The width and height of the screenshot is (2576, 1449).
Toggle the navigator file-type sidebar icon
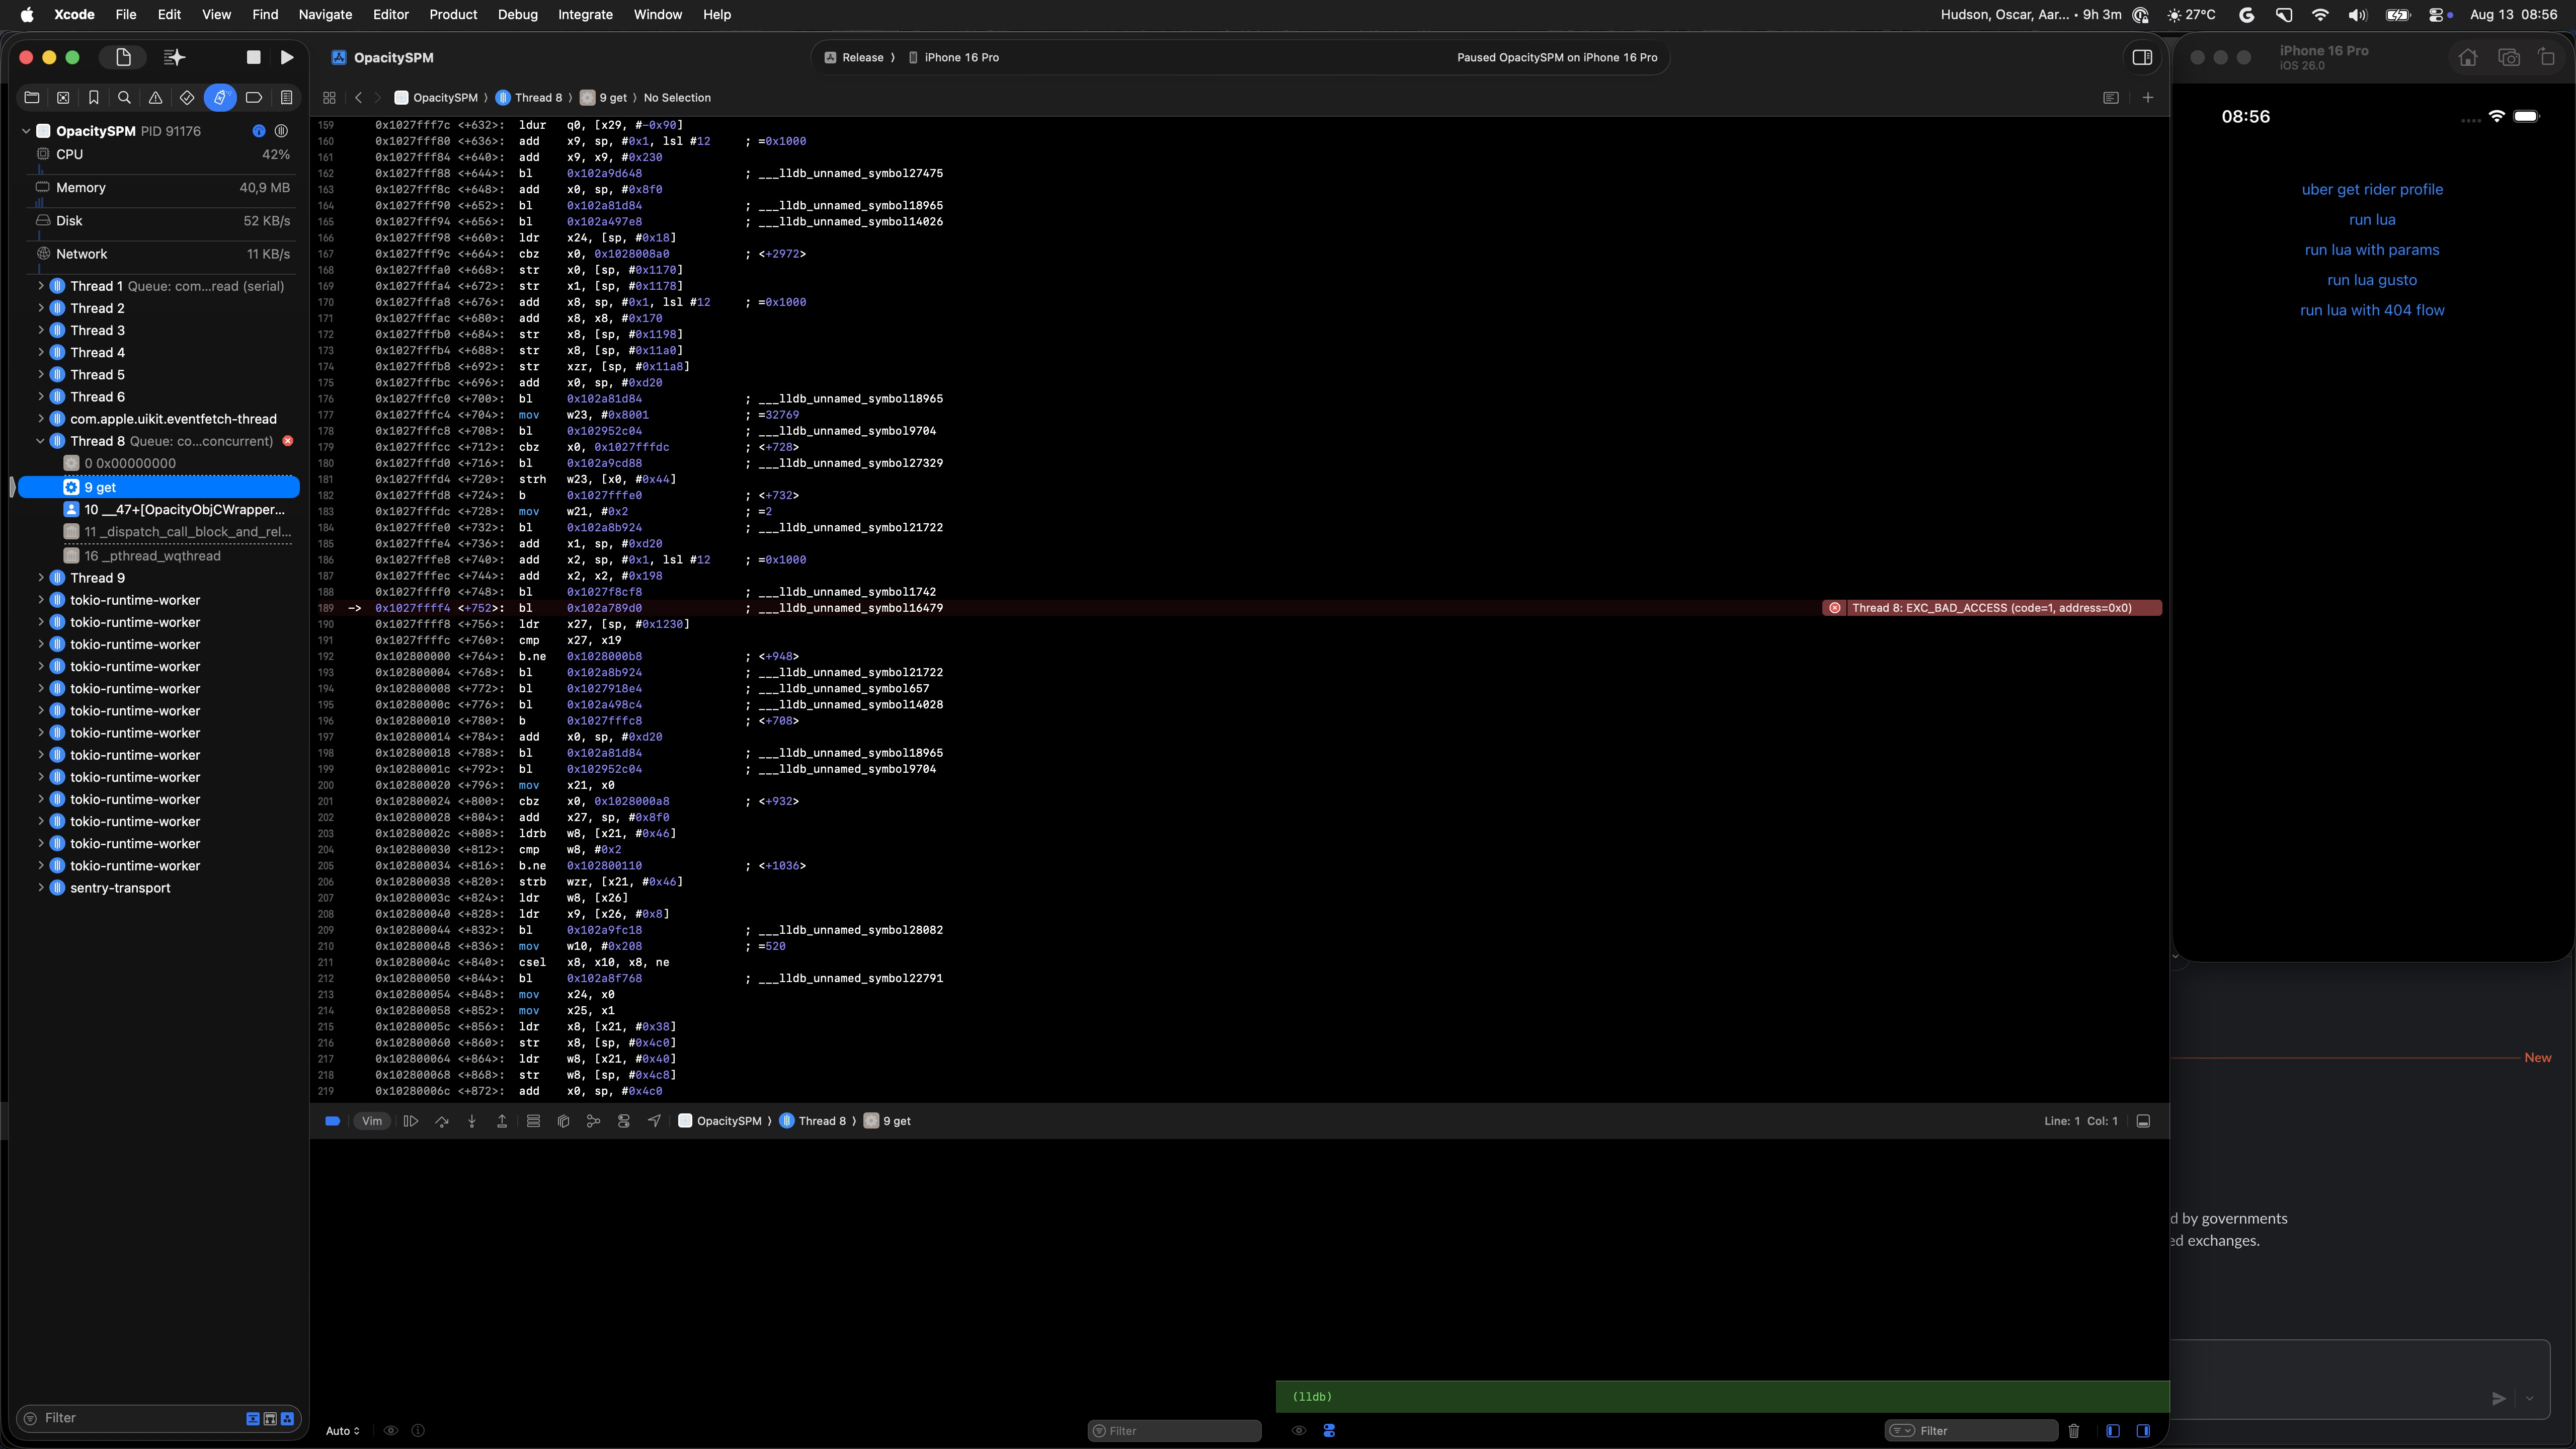point(123,57)
